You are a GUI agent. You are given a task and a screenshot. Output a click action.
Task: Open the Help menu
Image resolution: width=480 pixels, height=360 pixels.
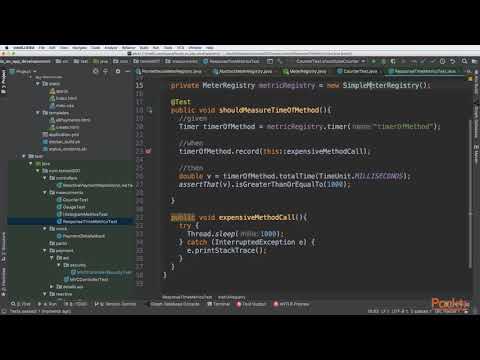point(210,48)
